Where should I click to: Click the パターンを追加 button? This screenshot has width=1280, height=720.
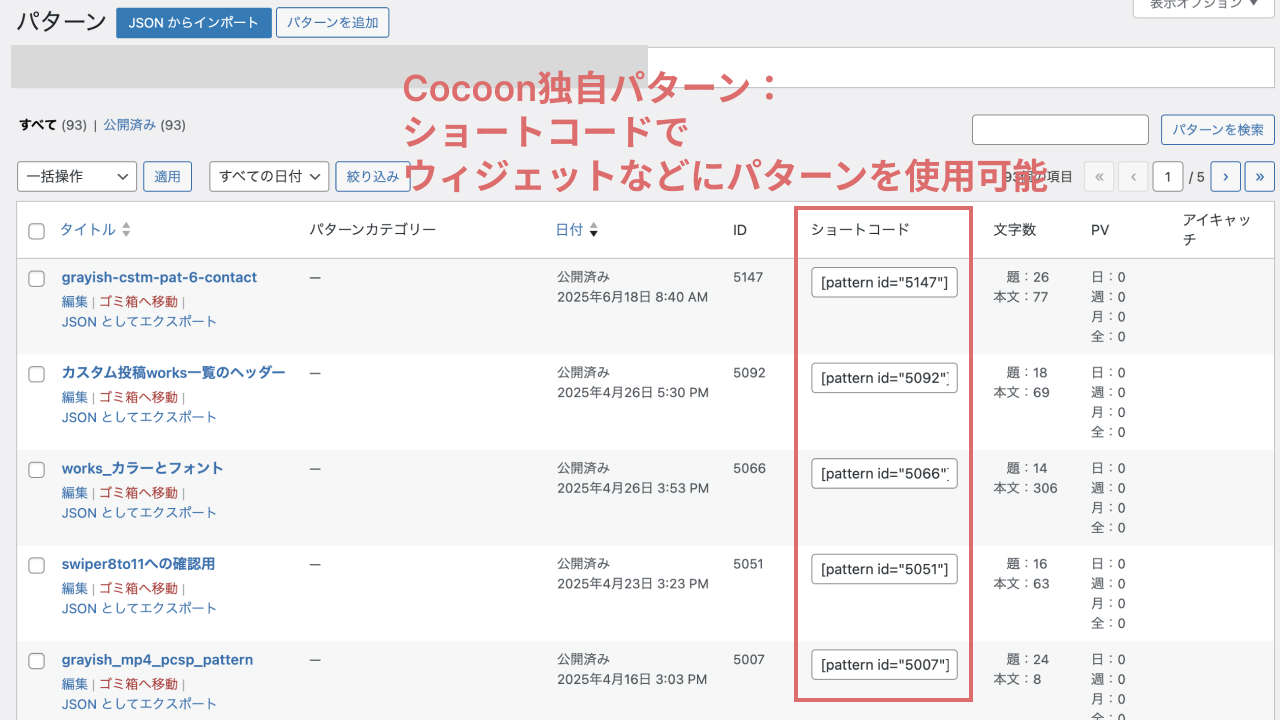point(332,23)
